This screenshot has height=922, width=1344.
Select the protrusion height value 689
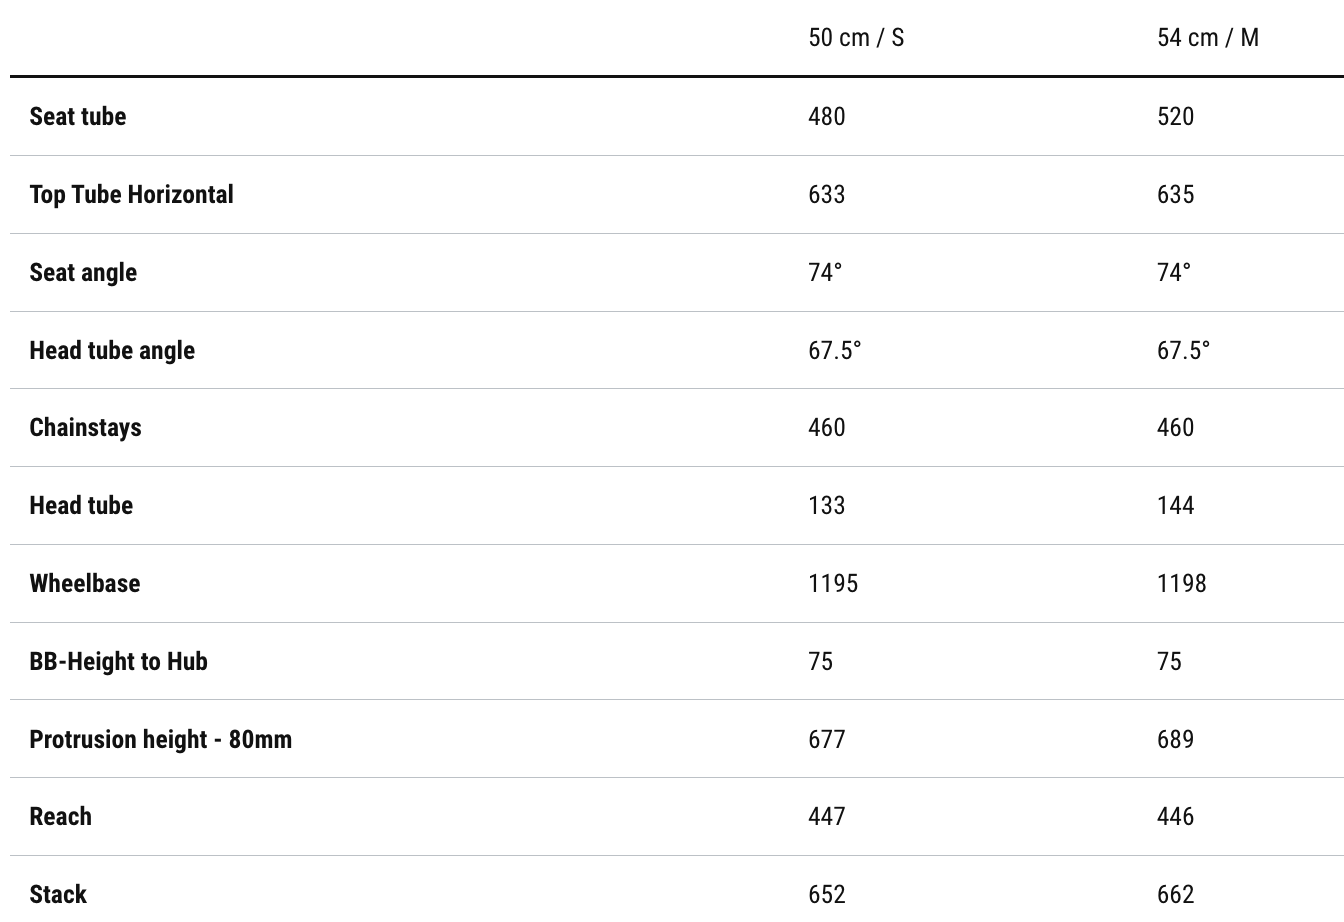point(1176,739)
